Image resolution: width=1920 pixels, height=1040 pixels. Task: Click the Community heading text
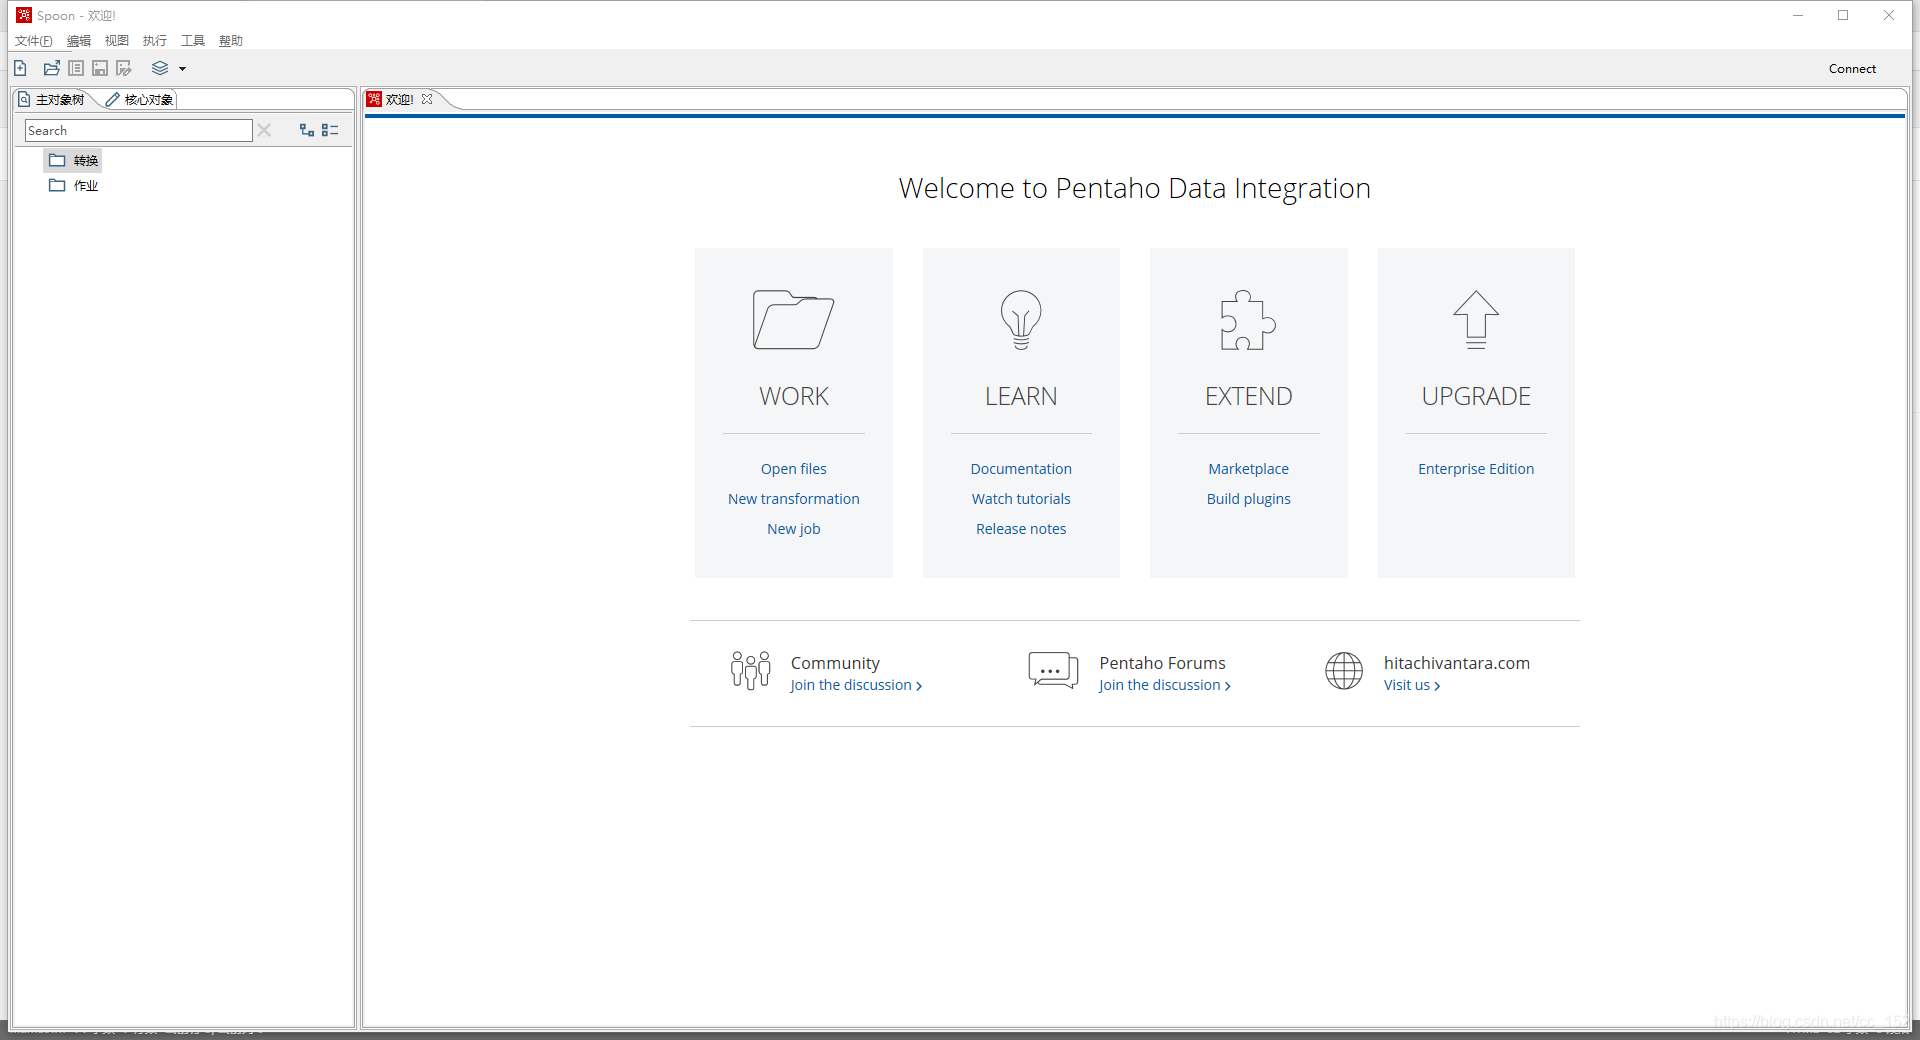click(x=835, y=663)
